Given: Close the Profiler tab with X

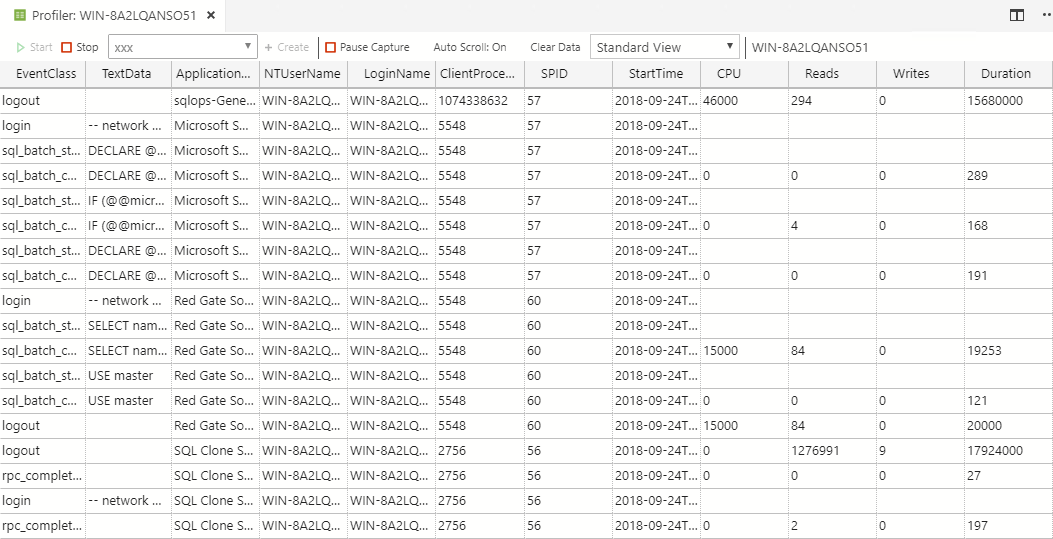Looking at the screenshot, I should pyautogui.click(x=210, y=15).
